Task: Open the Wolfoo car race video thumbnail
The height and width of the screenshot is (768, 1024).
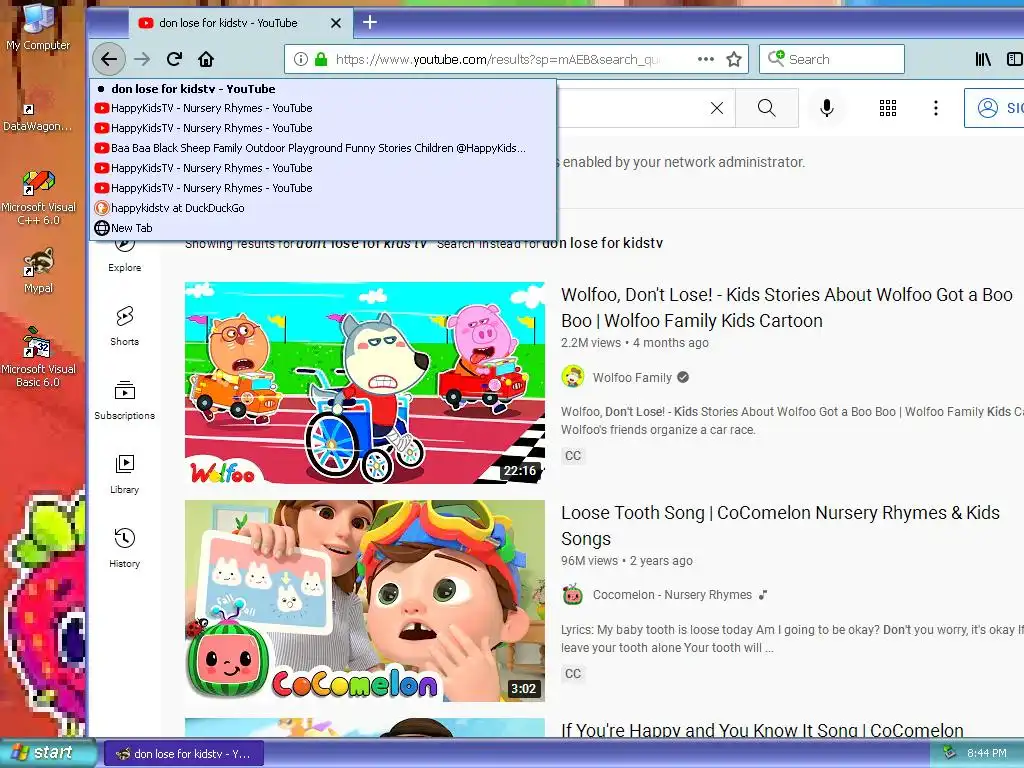Action: click(364, 383)
